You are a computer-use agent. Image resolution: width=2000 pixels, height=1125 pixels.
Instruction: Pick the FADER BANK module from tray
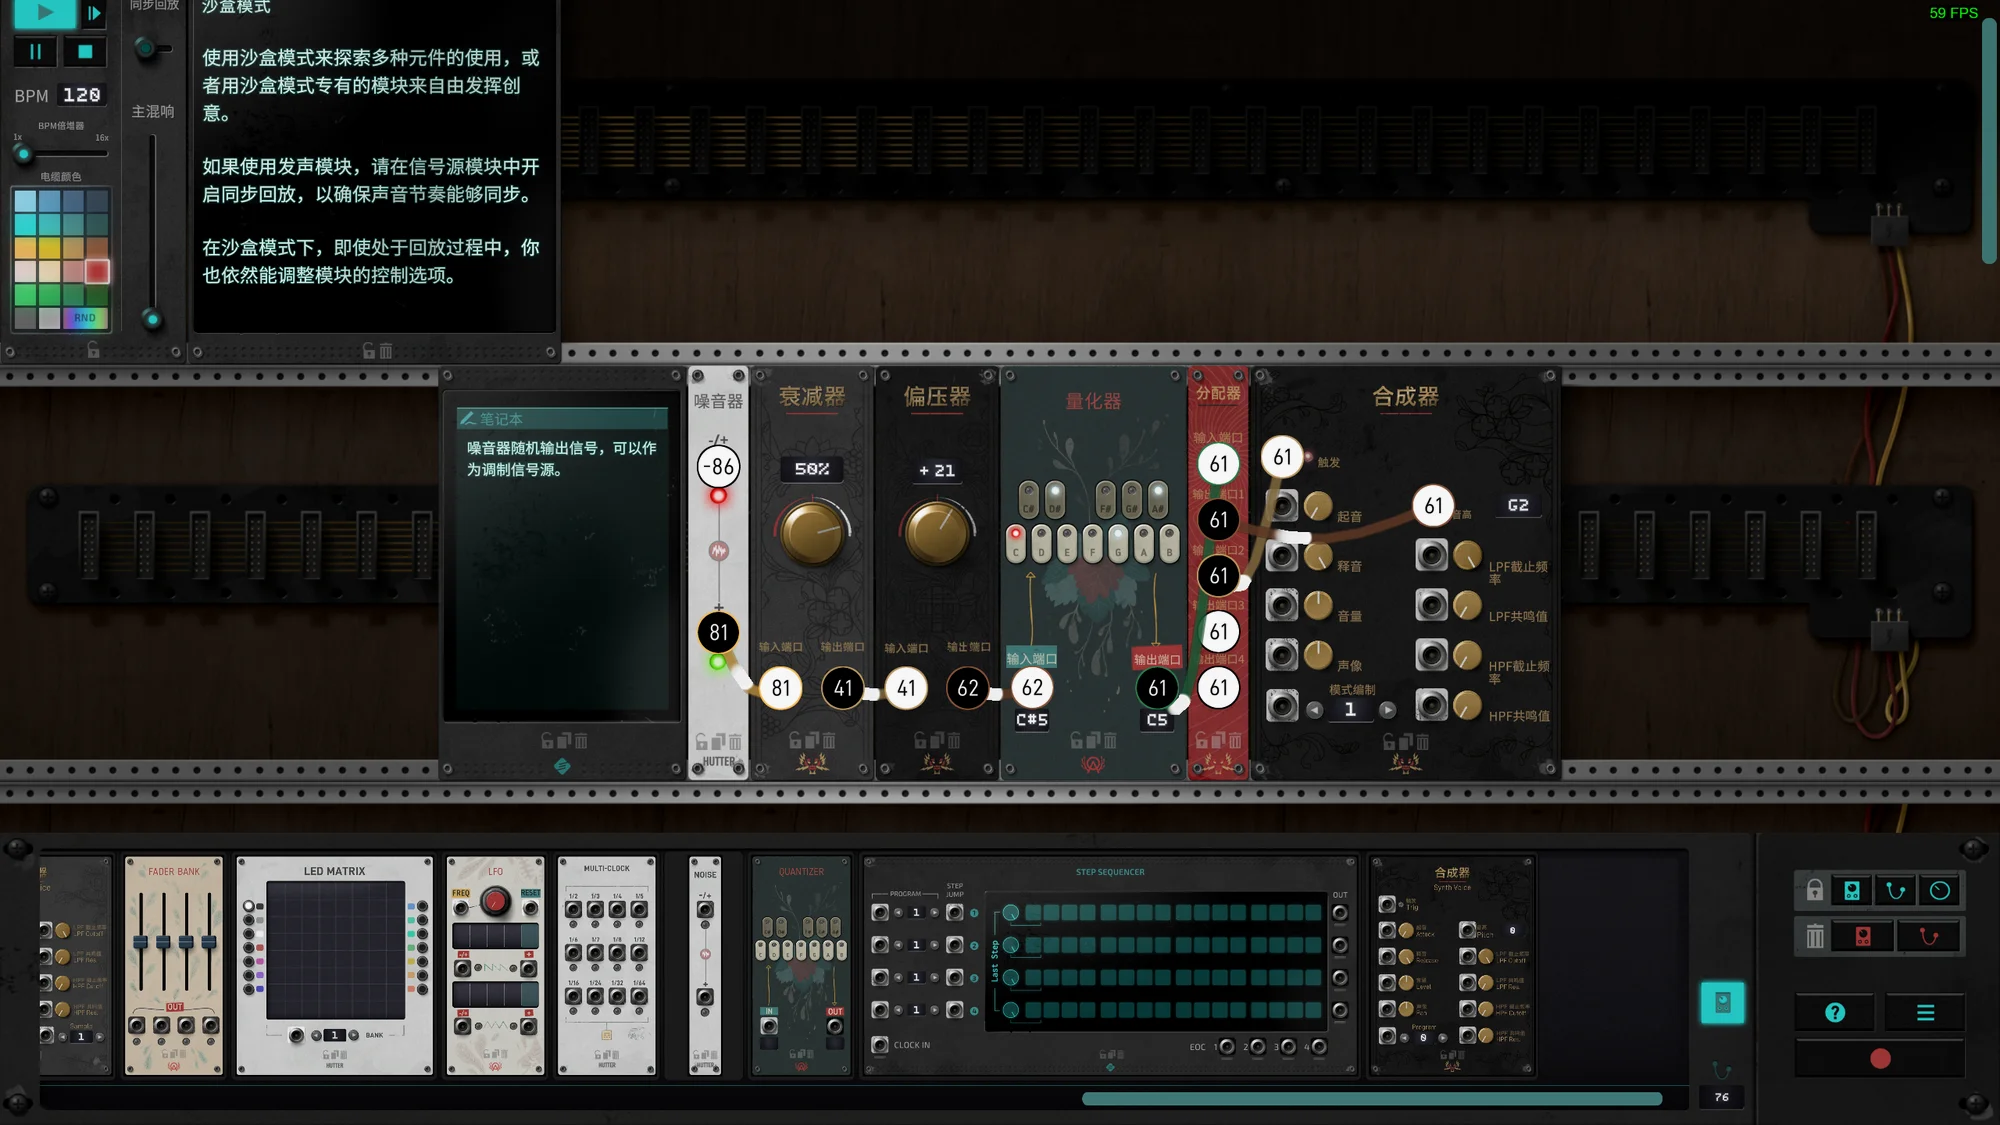(174, 965)
